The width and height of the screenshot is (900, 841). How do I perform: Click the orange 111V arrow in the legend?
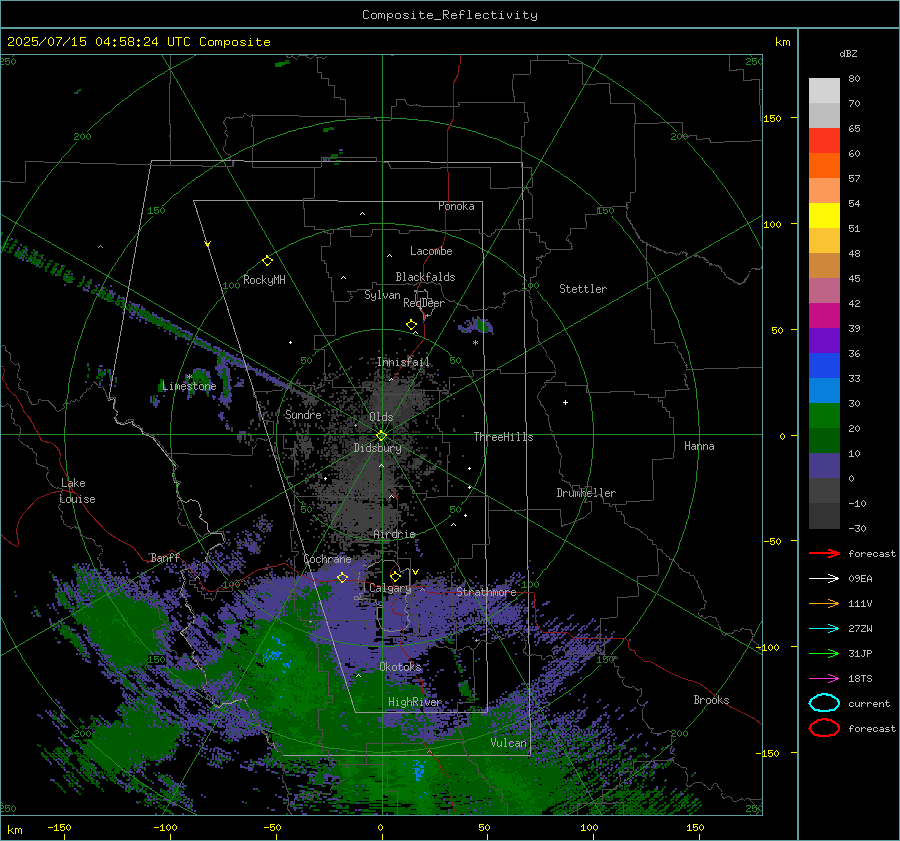(x=824, y=603)
